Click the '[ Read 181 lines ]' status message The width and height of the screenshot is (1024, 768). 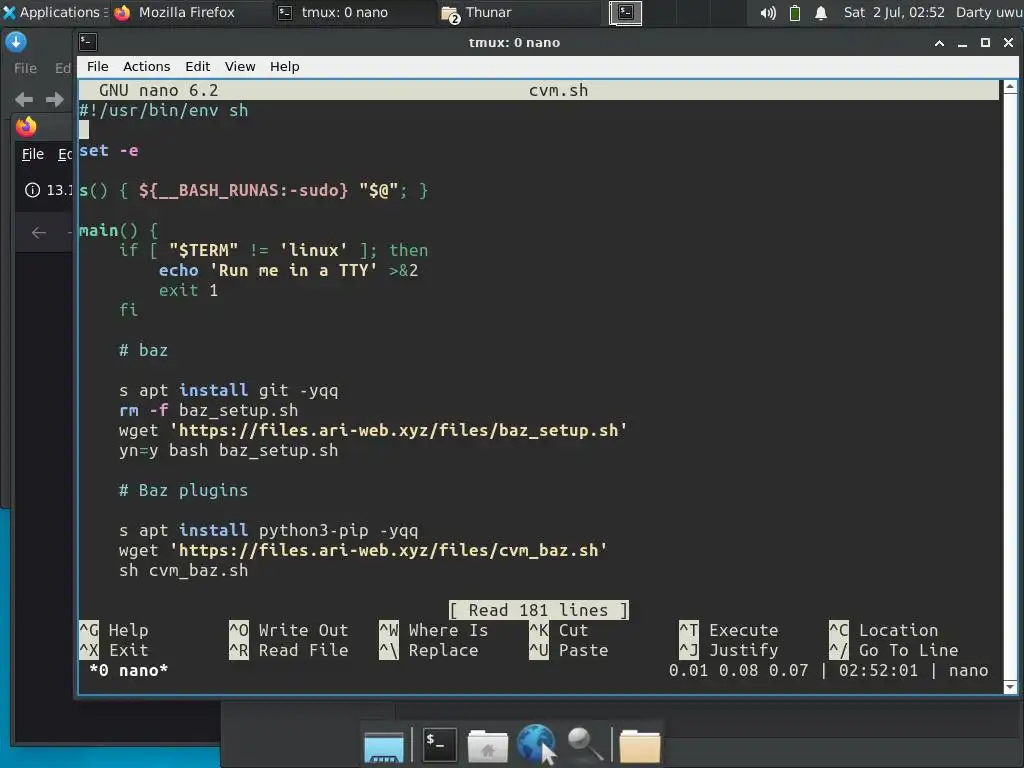click(x=539, y=611)
